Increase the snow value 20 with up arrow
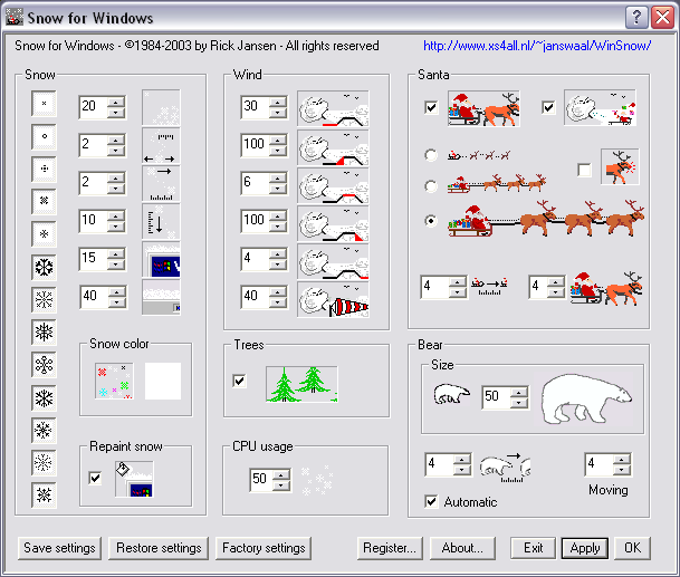 coord(116,102)
